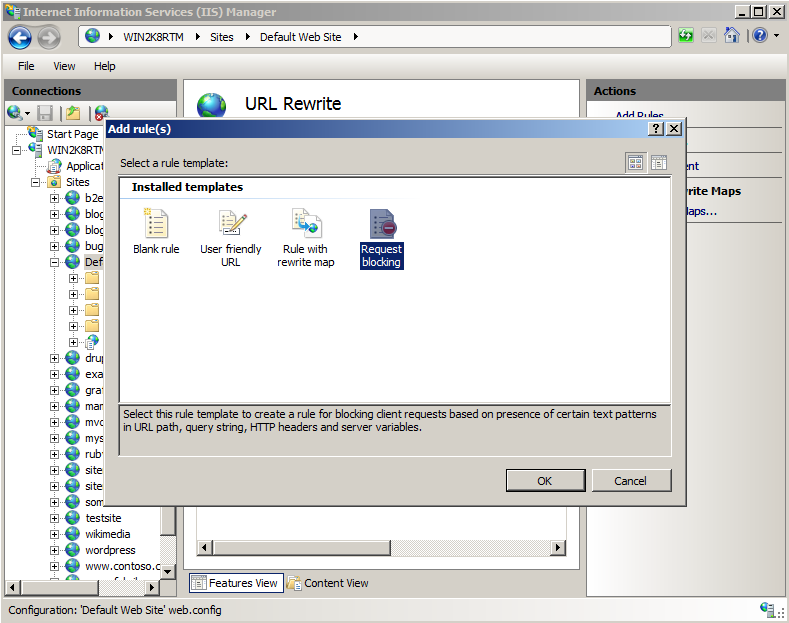Click OK to confirm rule template

coord(545,481)
